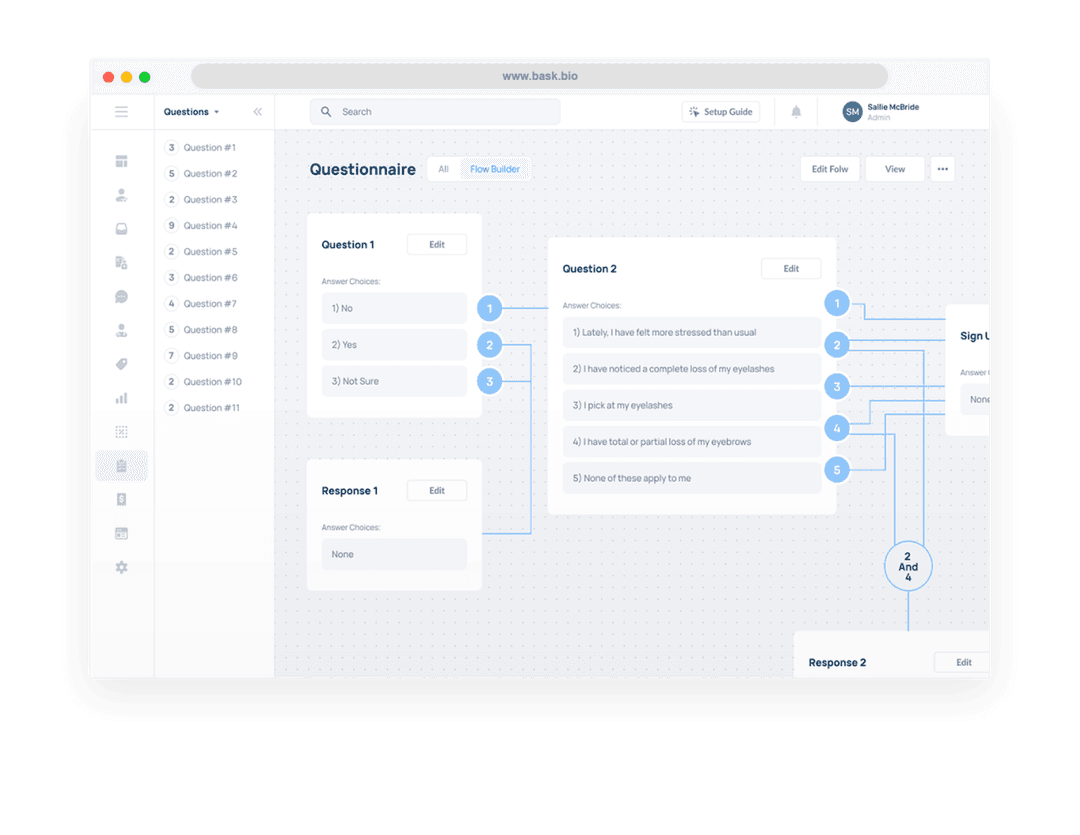Click the SM user avatar
The width and height of the screenshot is (1080, 835).
click(852, 112)
